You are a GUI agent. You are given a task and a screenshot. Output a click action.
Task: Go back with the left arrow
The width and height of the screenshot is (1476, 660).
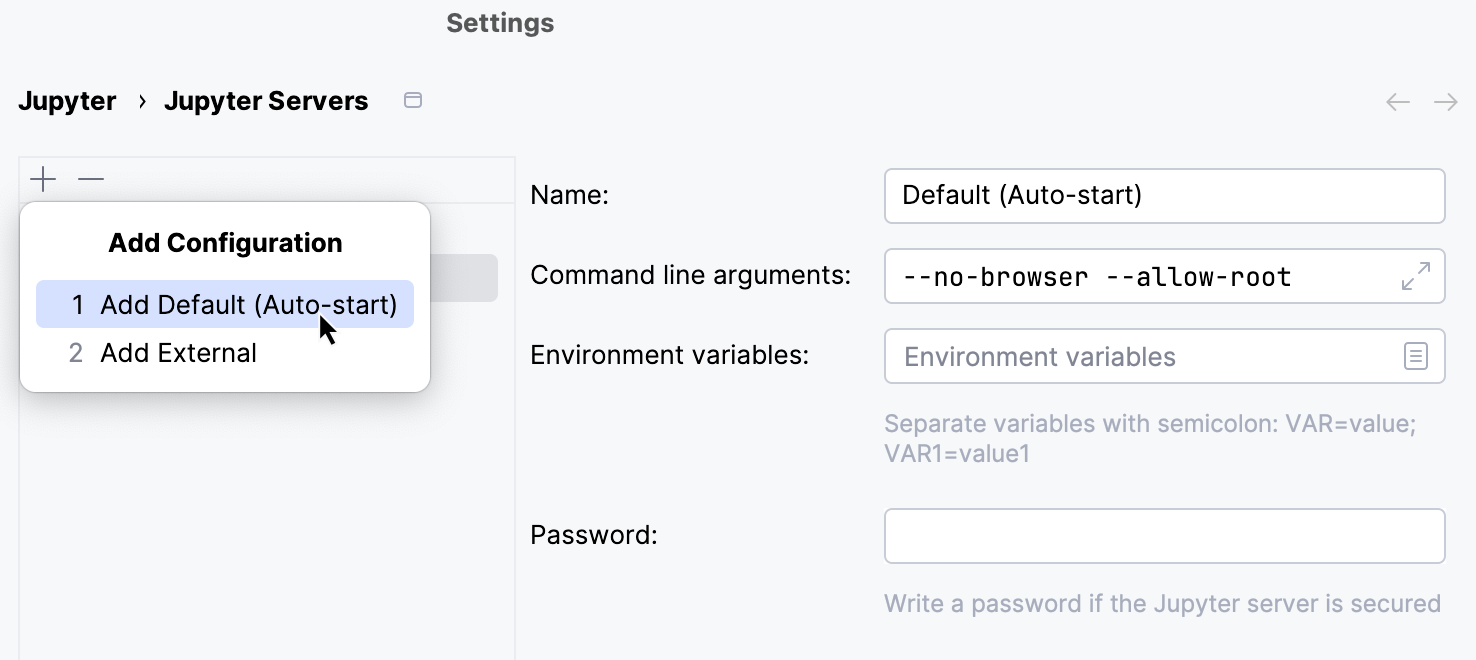(x=1397, y=102)
